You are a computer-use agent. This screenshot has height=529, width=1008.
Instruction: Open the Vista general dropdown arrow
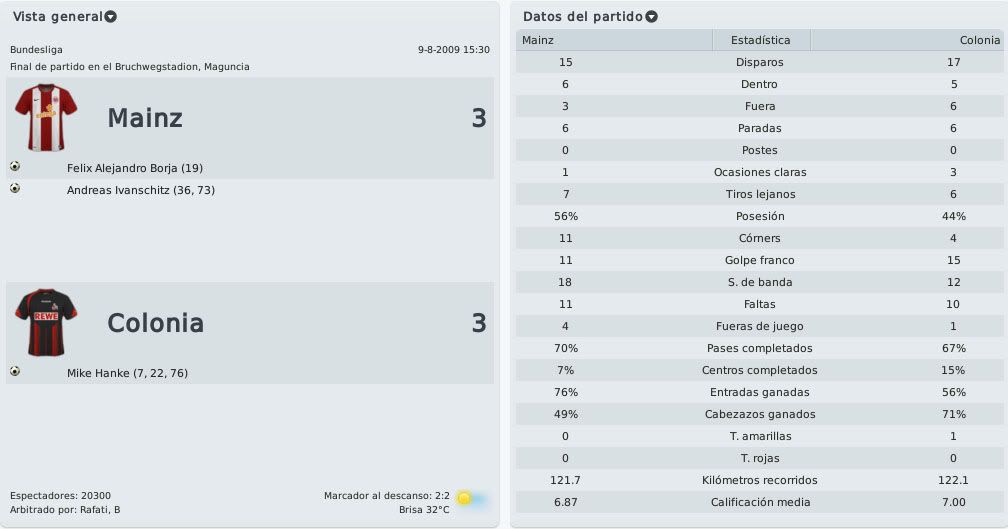111,17
